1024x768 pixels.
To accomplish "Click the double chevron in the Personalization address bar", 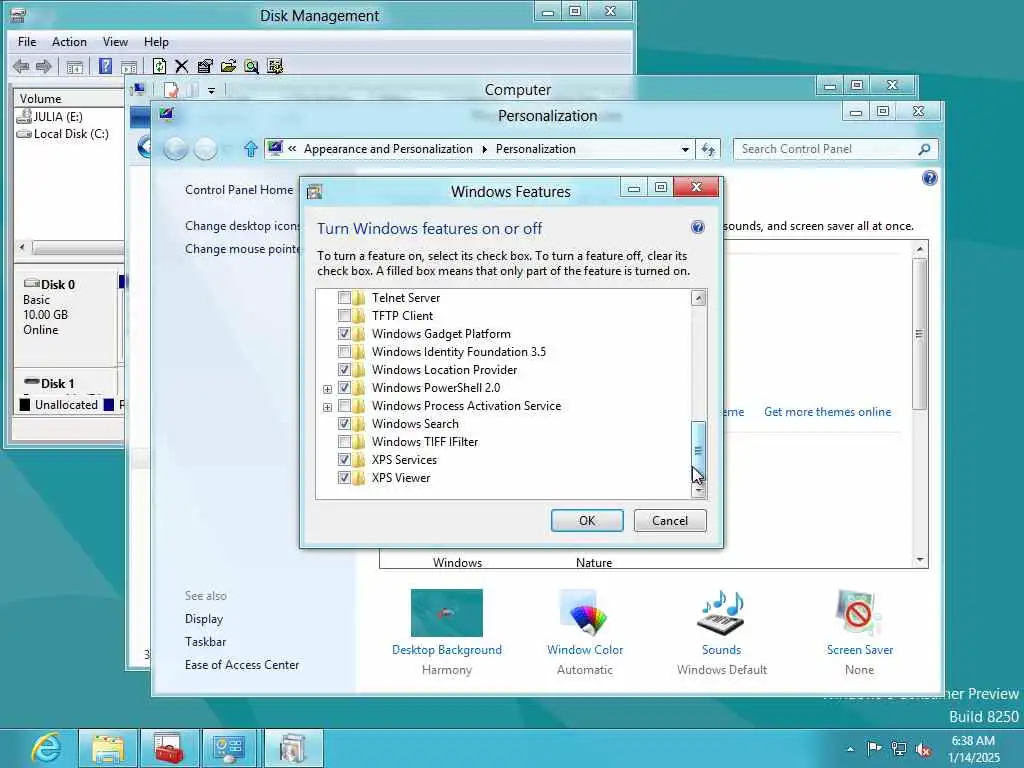I will pyautogui.click(x=292, y=149).
